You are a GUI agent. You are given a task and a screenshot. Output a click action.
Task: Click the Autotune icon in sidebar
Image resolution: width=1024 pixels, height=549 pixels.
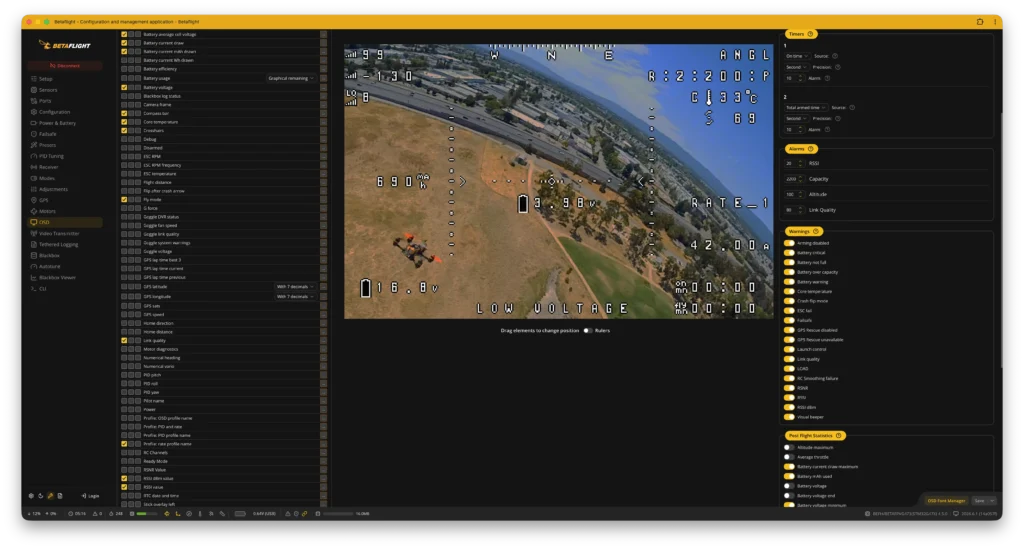(34, 266)
